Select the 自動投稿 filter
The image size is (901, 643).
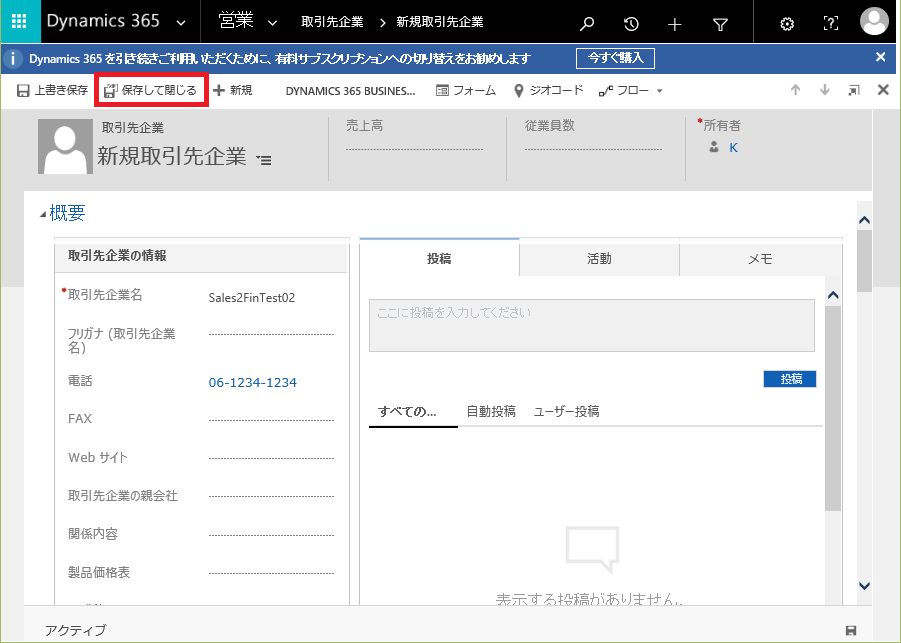pos(491,411)
